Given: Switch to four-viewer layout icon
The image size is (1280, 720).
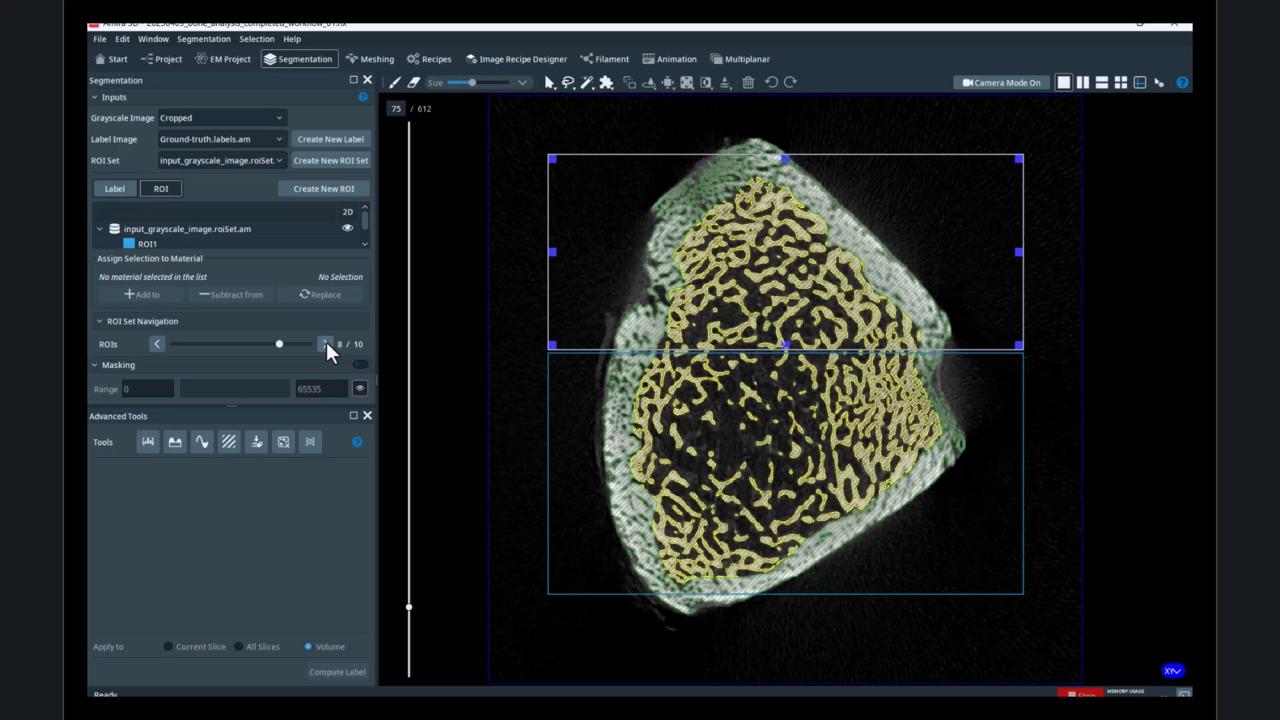Looking at the screenshot, I should 1121,83.
